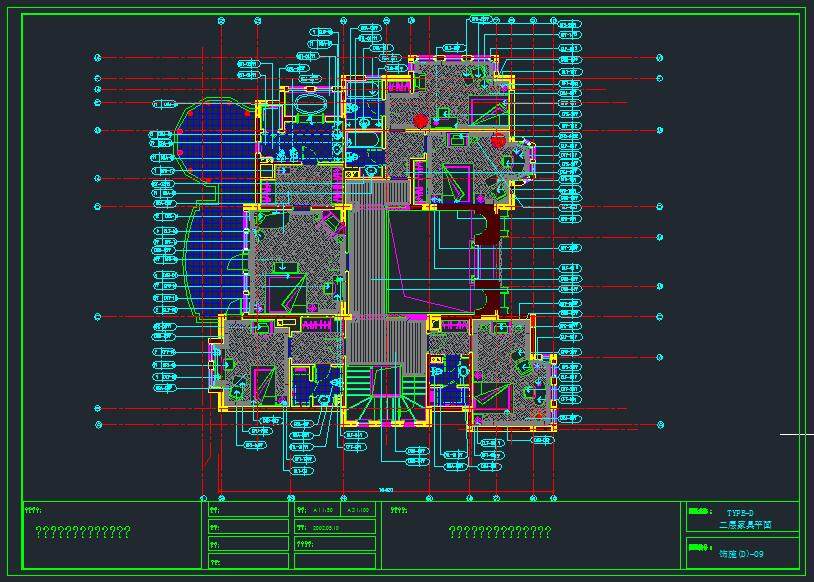
Task: Select the 二层家具平面 drawing title text
Action: click(744, 524)
